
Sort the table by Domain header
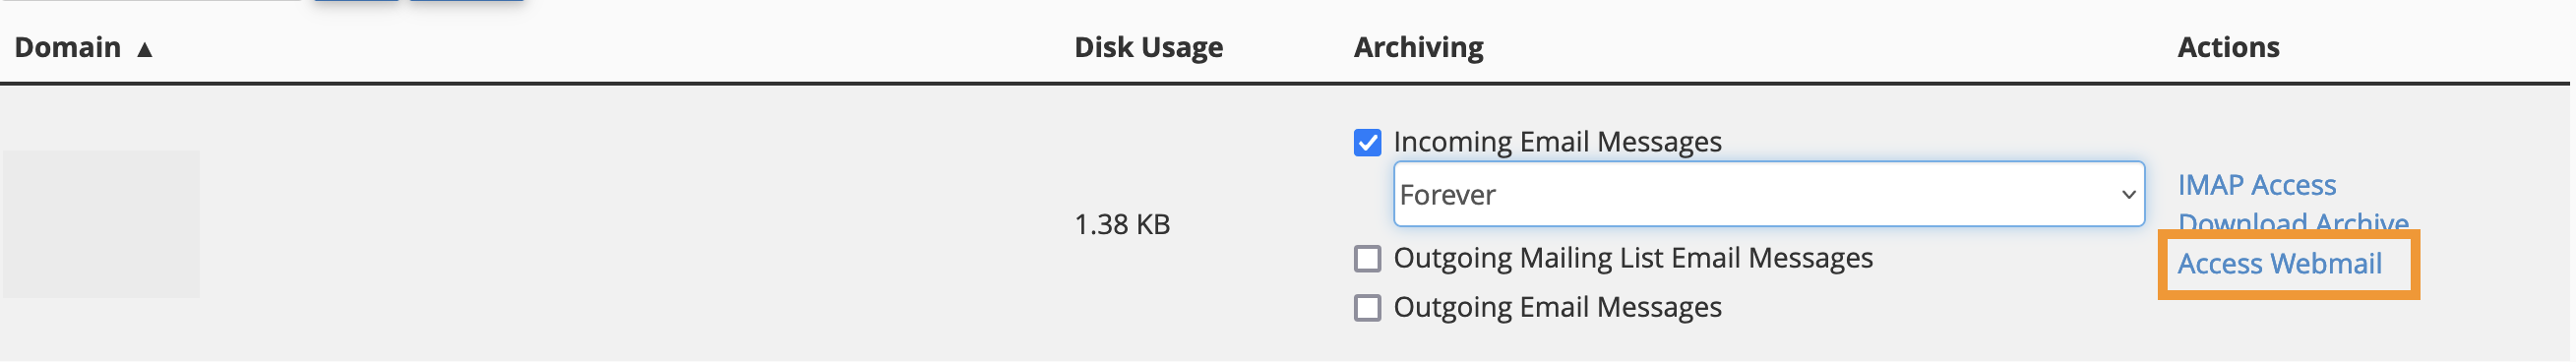tap(67, 47)
